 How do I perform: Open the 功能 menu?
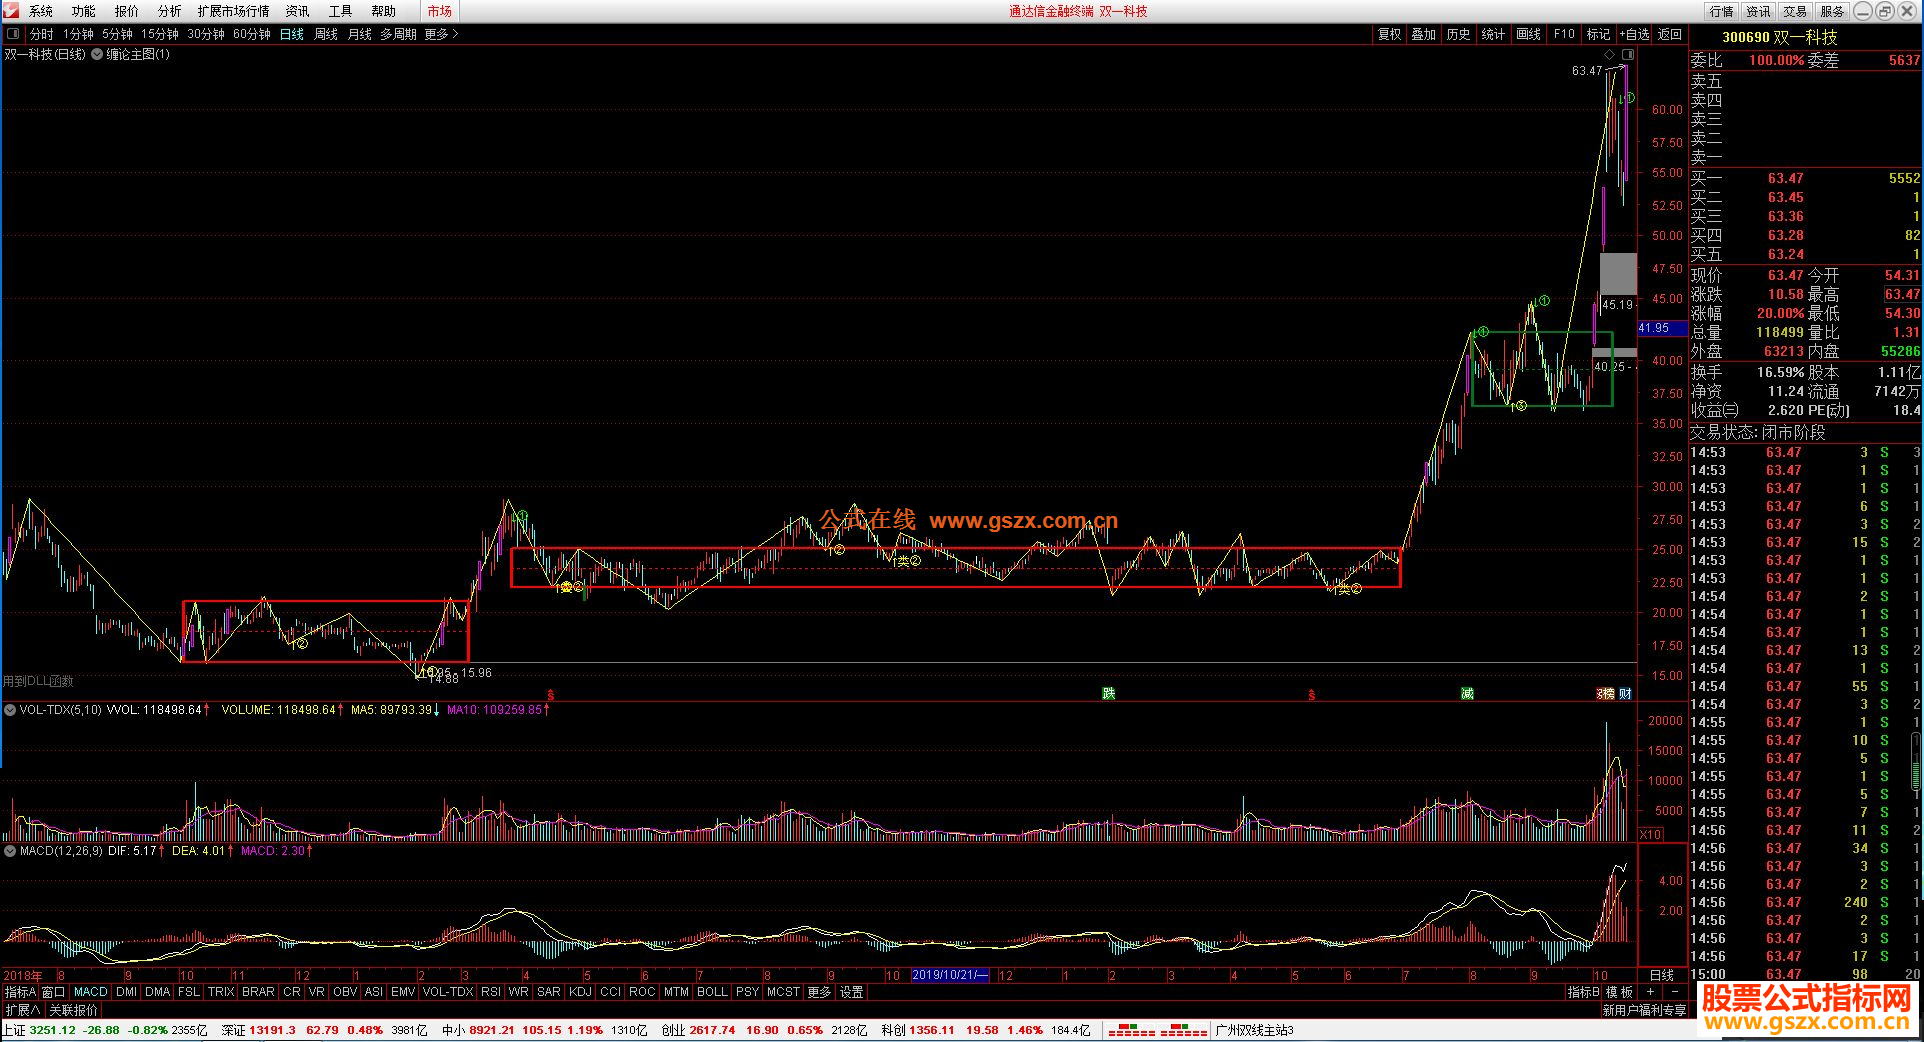(x=84, y=11)
